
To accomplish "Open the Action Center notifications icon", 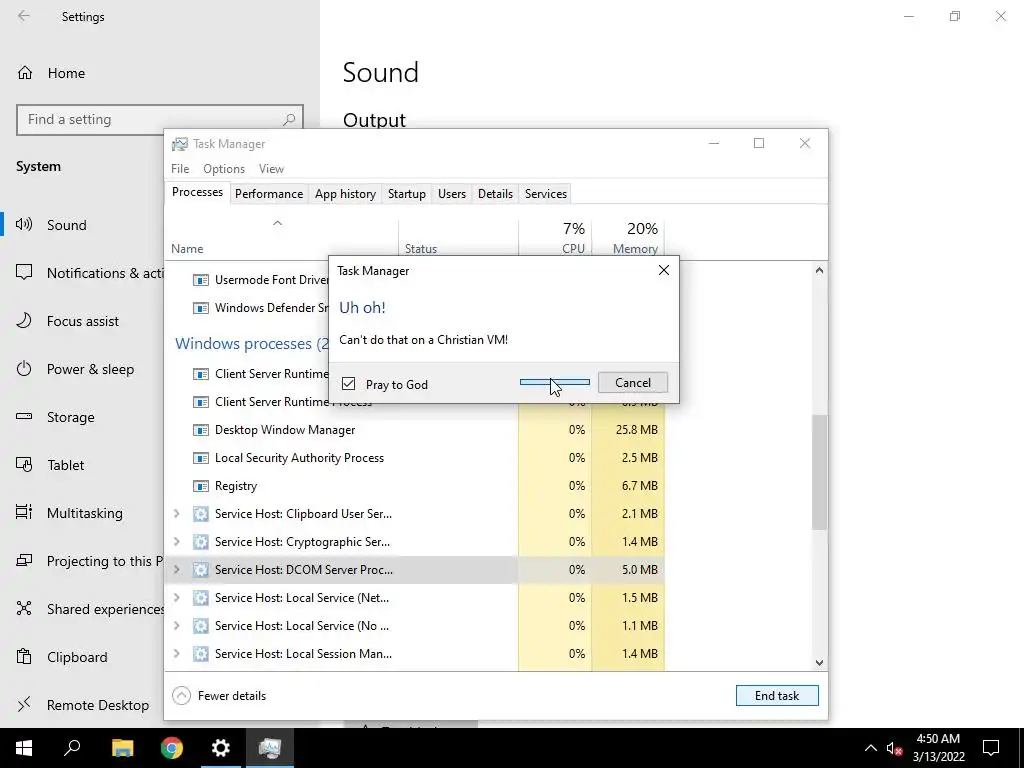I will [x=991, y=748].
